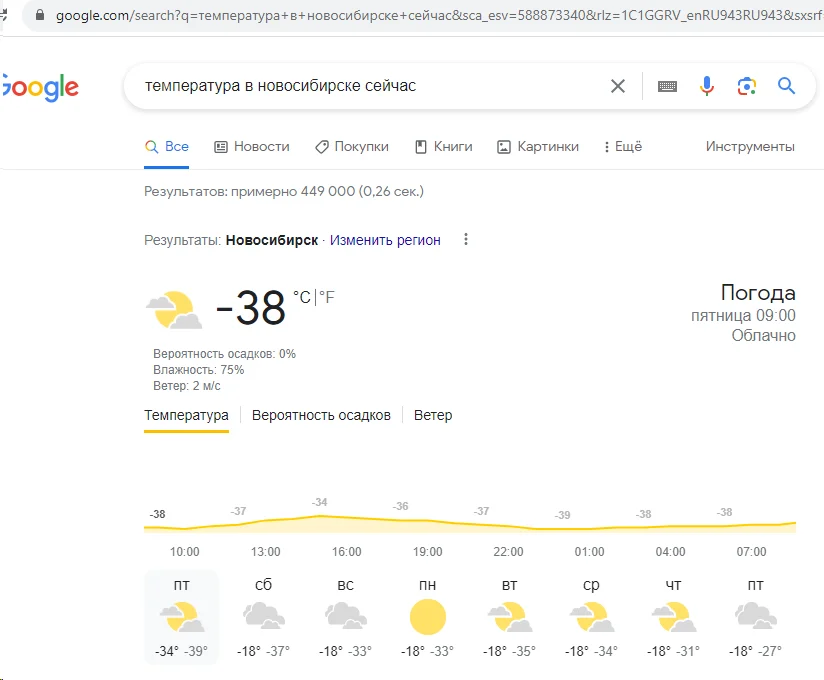Open the results options three-dot menu
The image size is (824, 680).
[465, 239]
